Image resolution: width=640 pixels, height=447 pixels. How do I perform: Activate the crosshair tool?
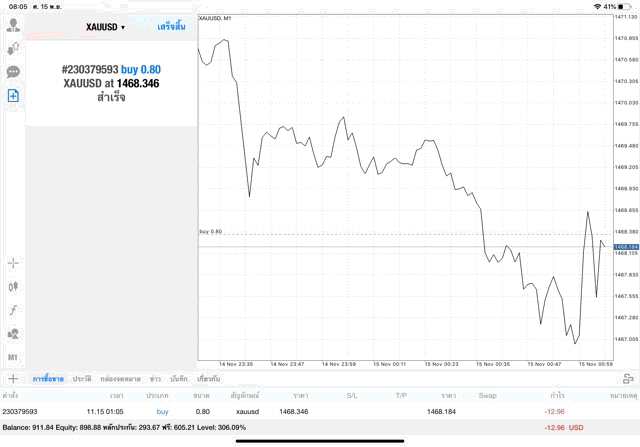click(x=13, y=263)
